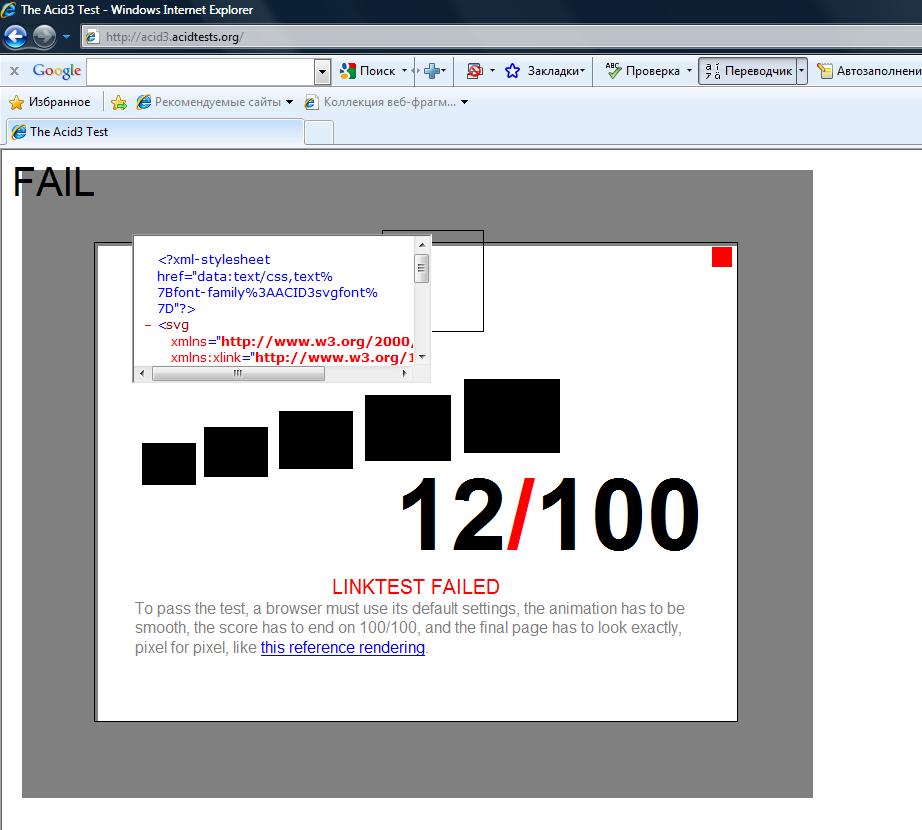
Task: Close the Google toolbar with X
Action: click(14, 71)
